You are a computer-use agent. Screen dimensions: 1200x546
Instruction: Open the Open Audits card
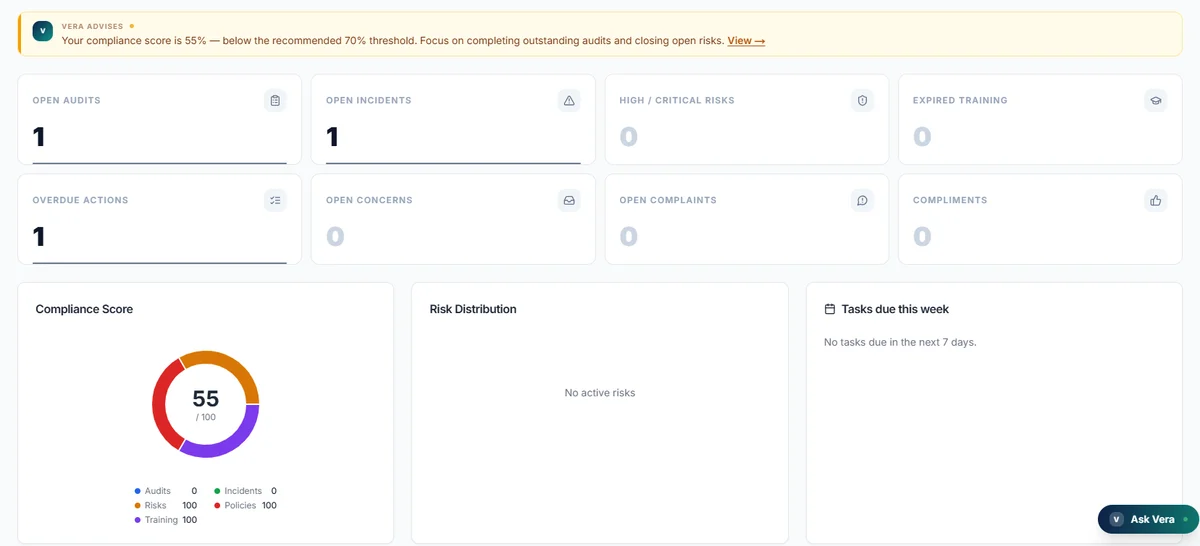160,119
